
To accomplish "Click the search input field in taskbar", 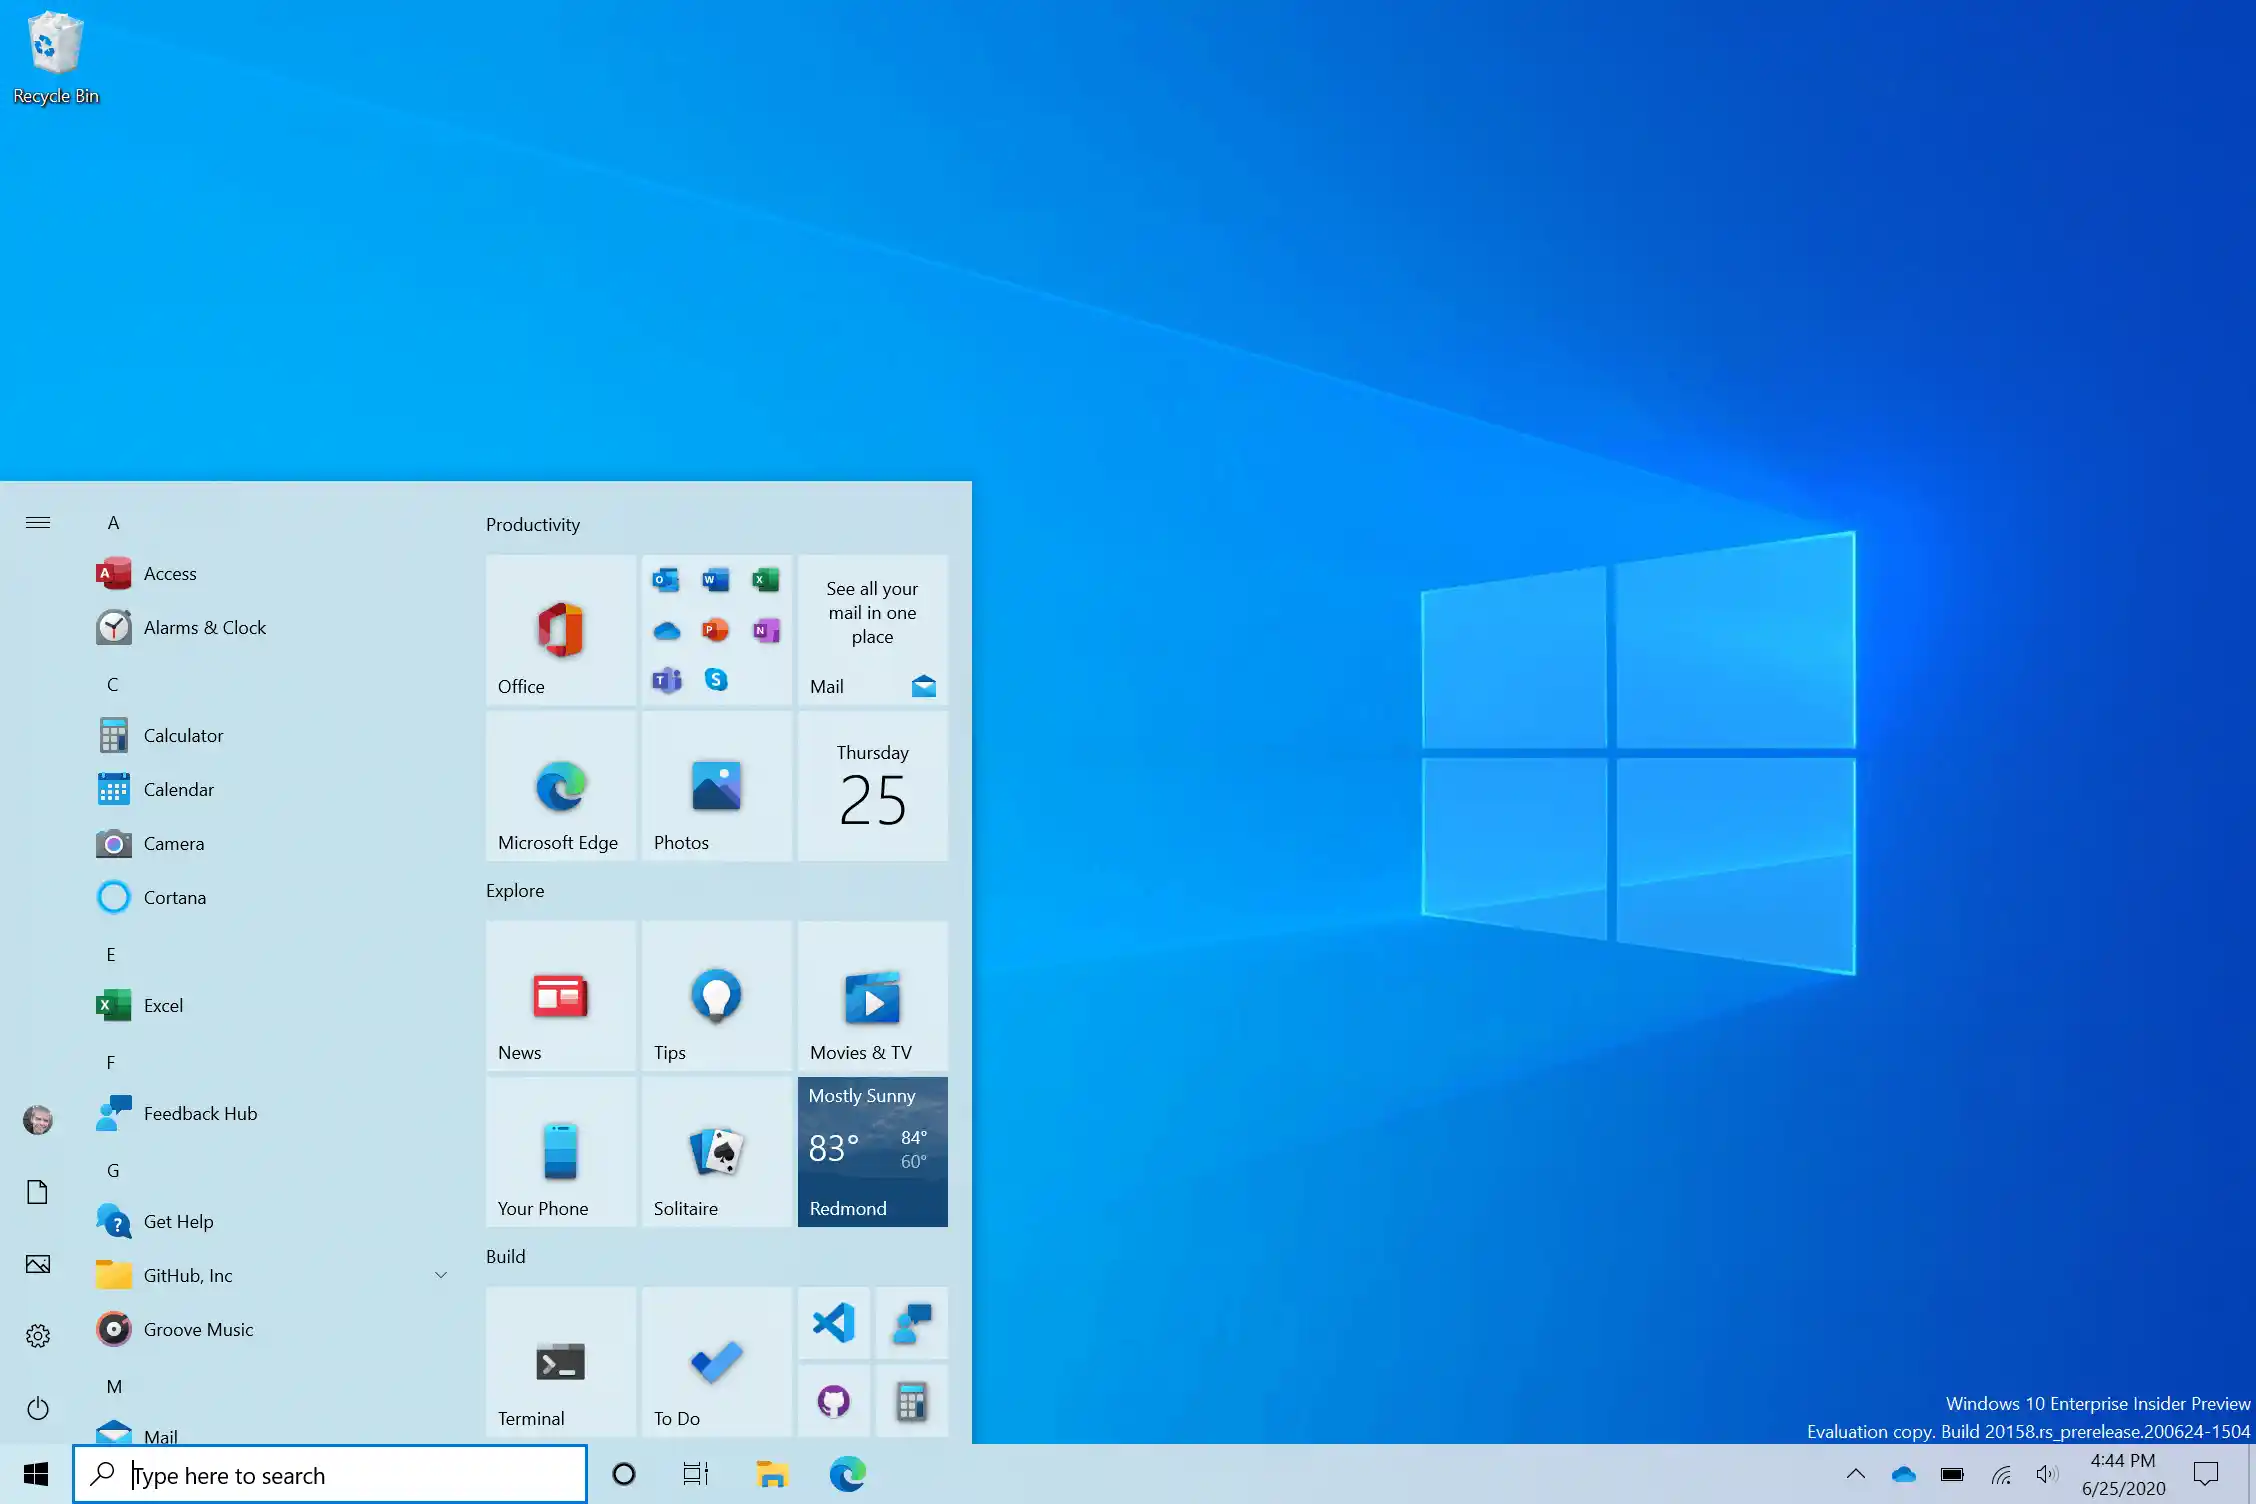I will (331, 1475).
